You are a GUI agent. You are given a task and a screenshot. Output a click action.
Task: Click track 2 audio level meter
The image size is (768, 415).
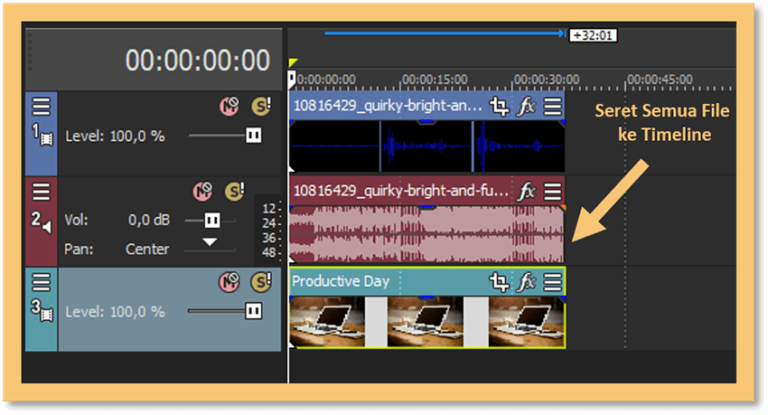pyautogui.click(x=269, y=230)
